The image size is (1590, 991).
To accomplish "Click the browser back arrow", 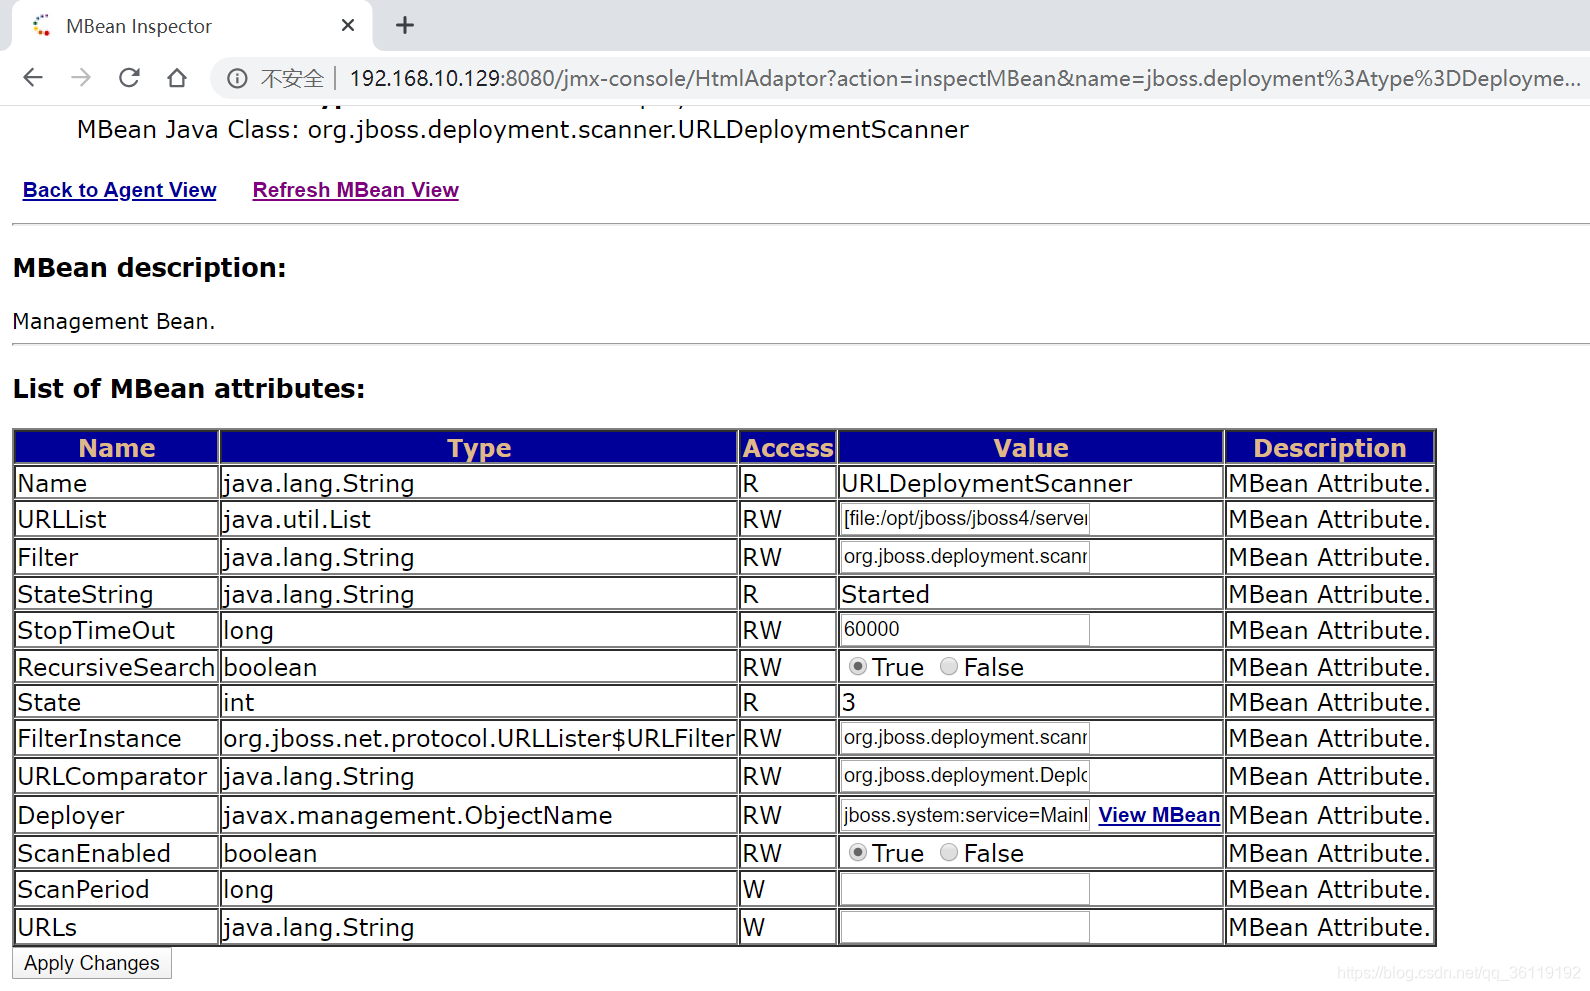I will (x=33, y=78).
